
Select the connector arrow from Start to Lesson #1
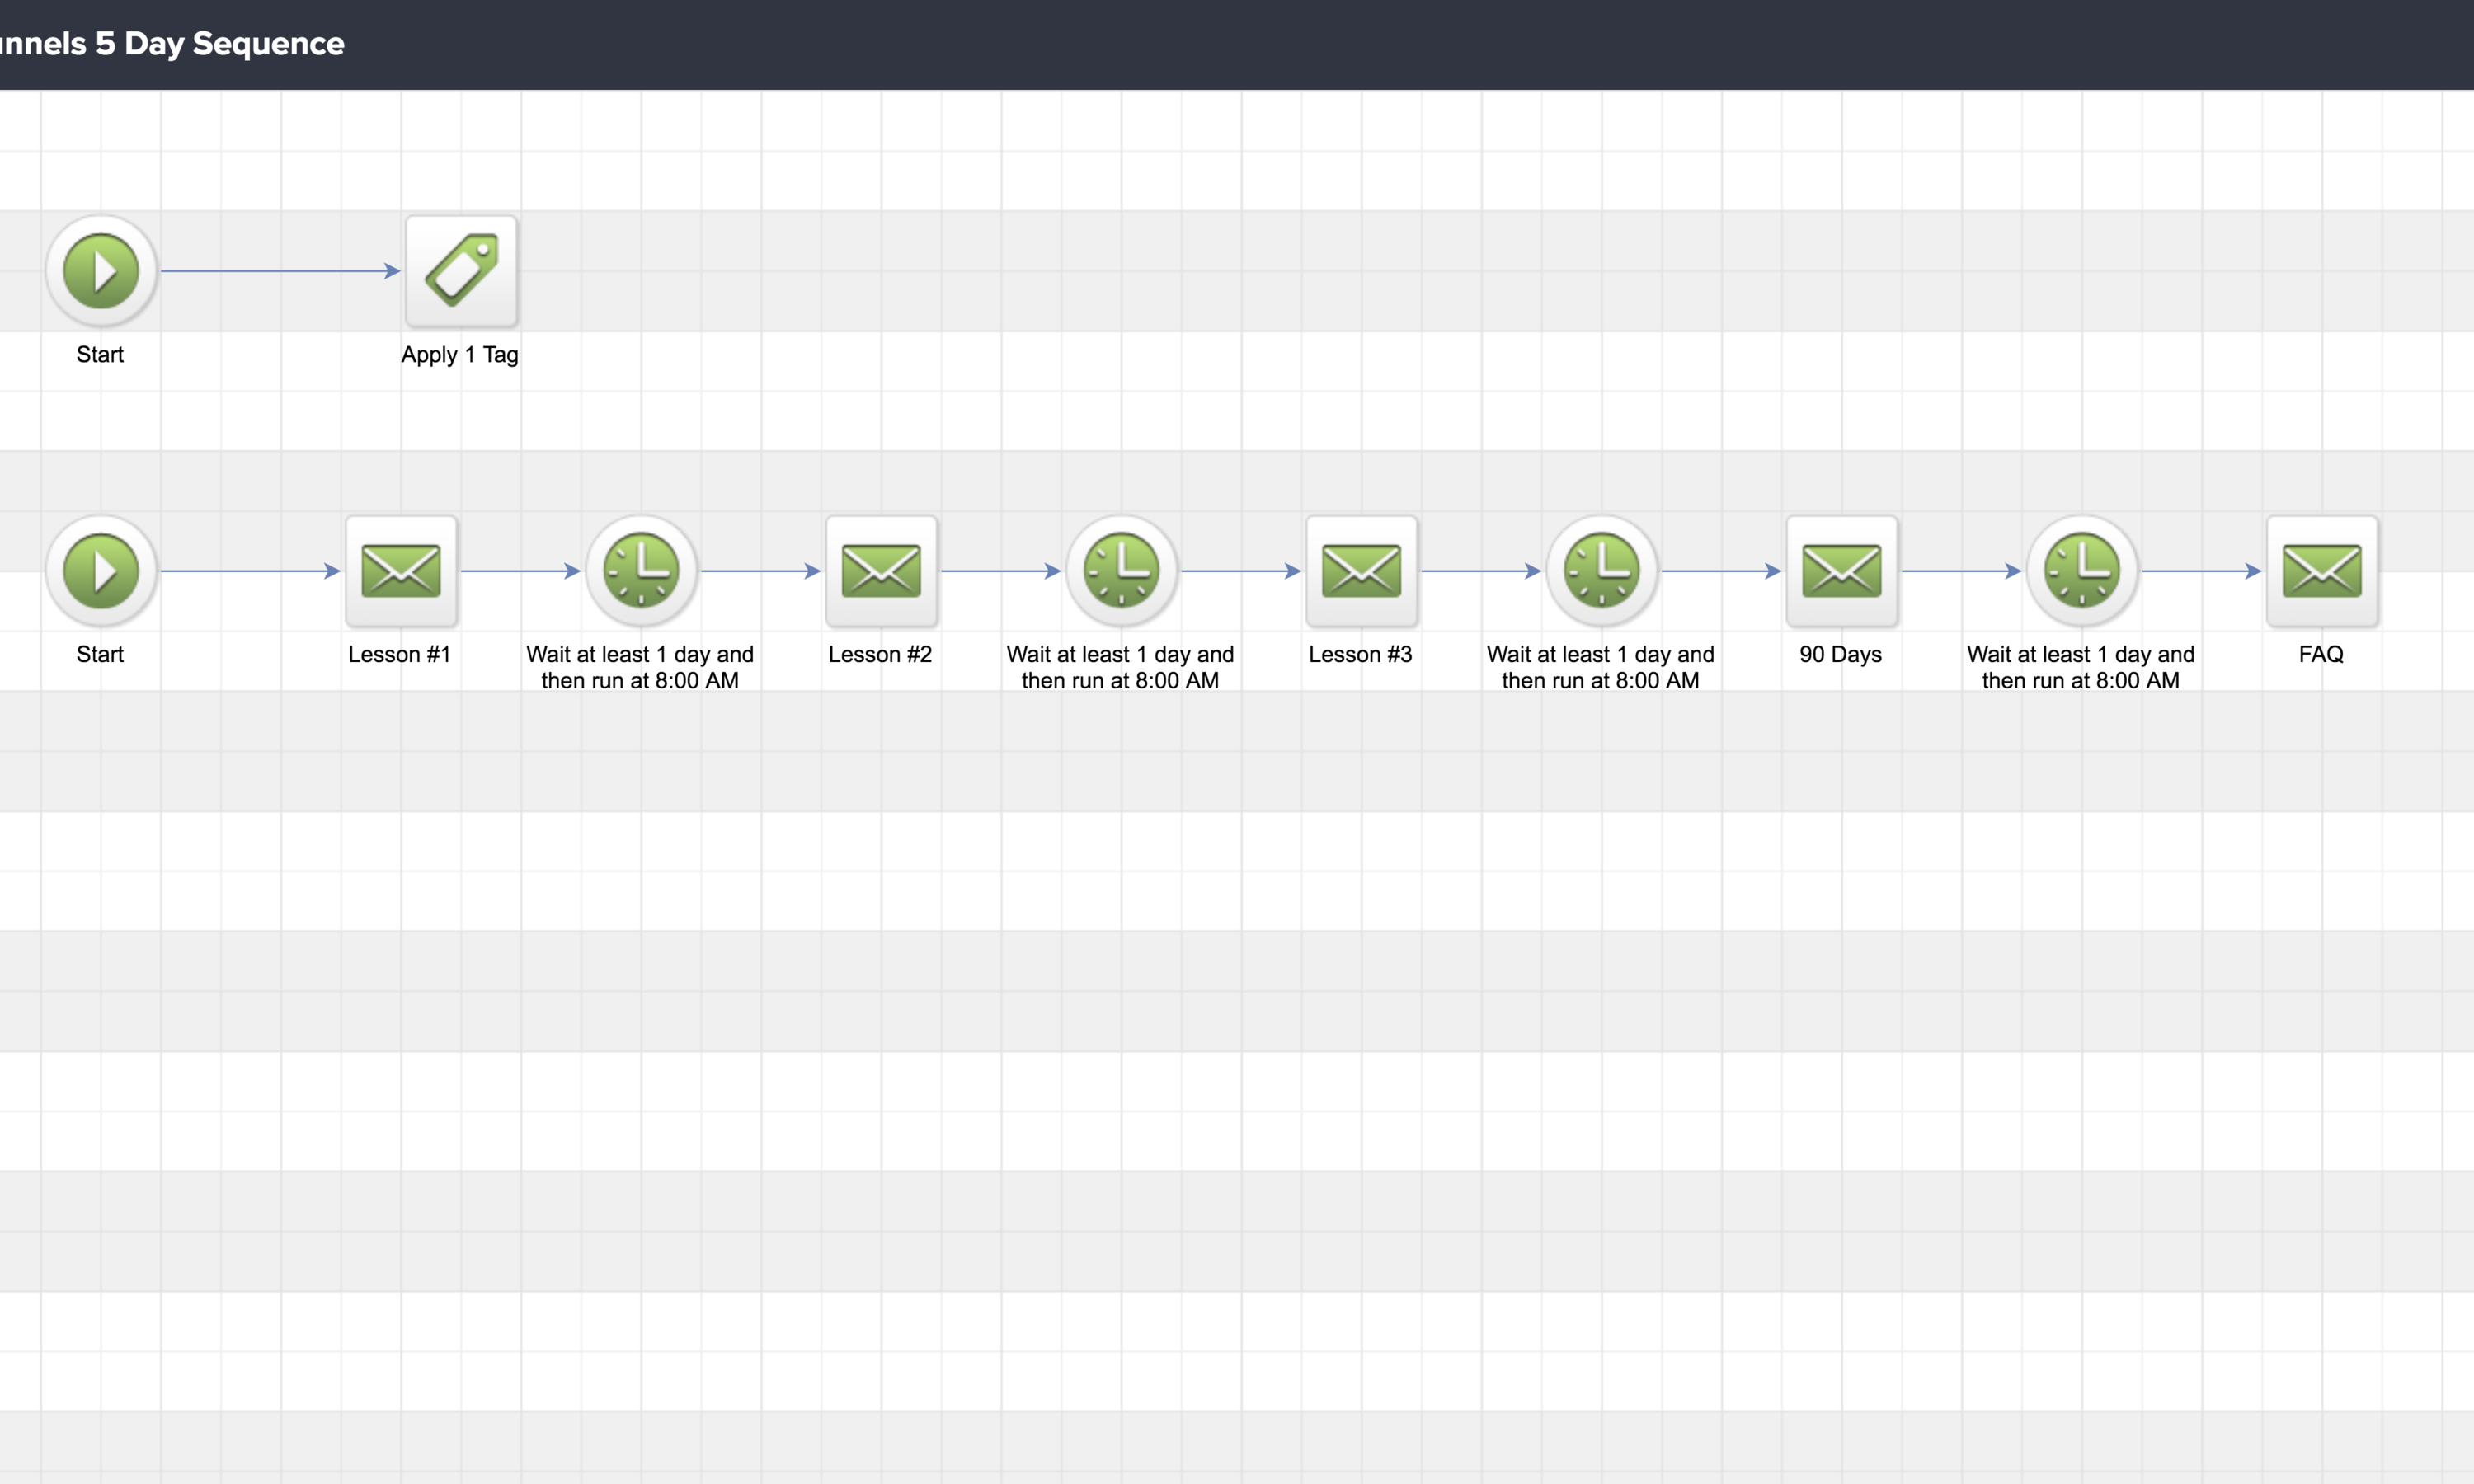pyautogui.click(x=250, y=571)
